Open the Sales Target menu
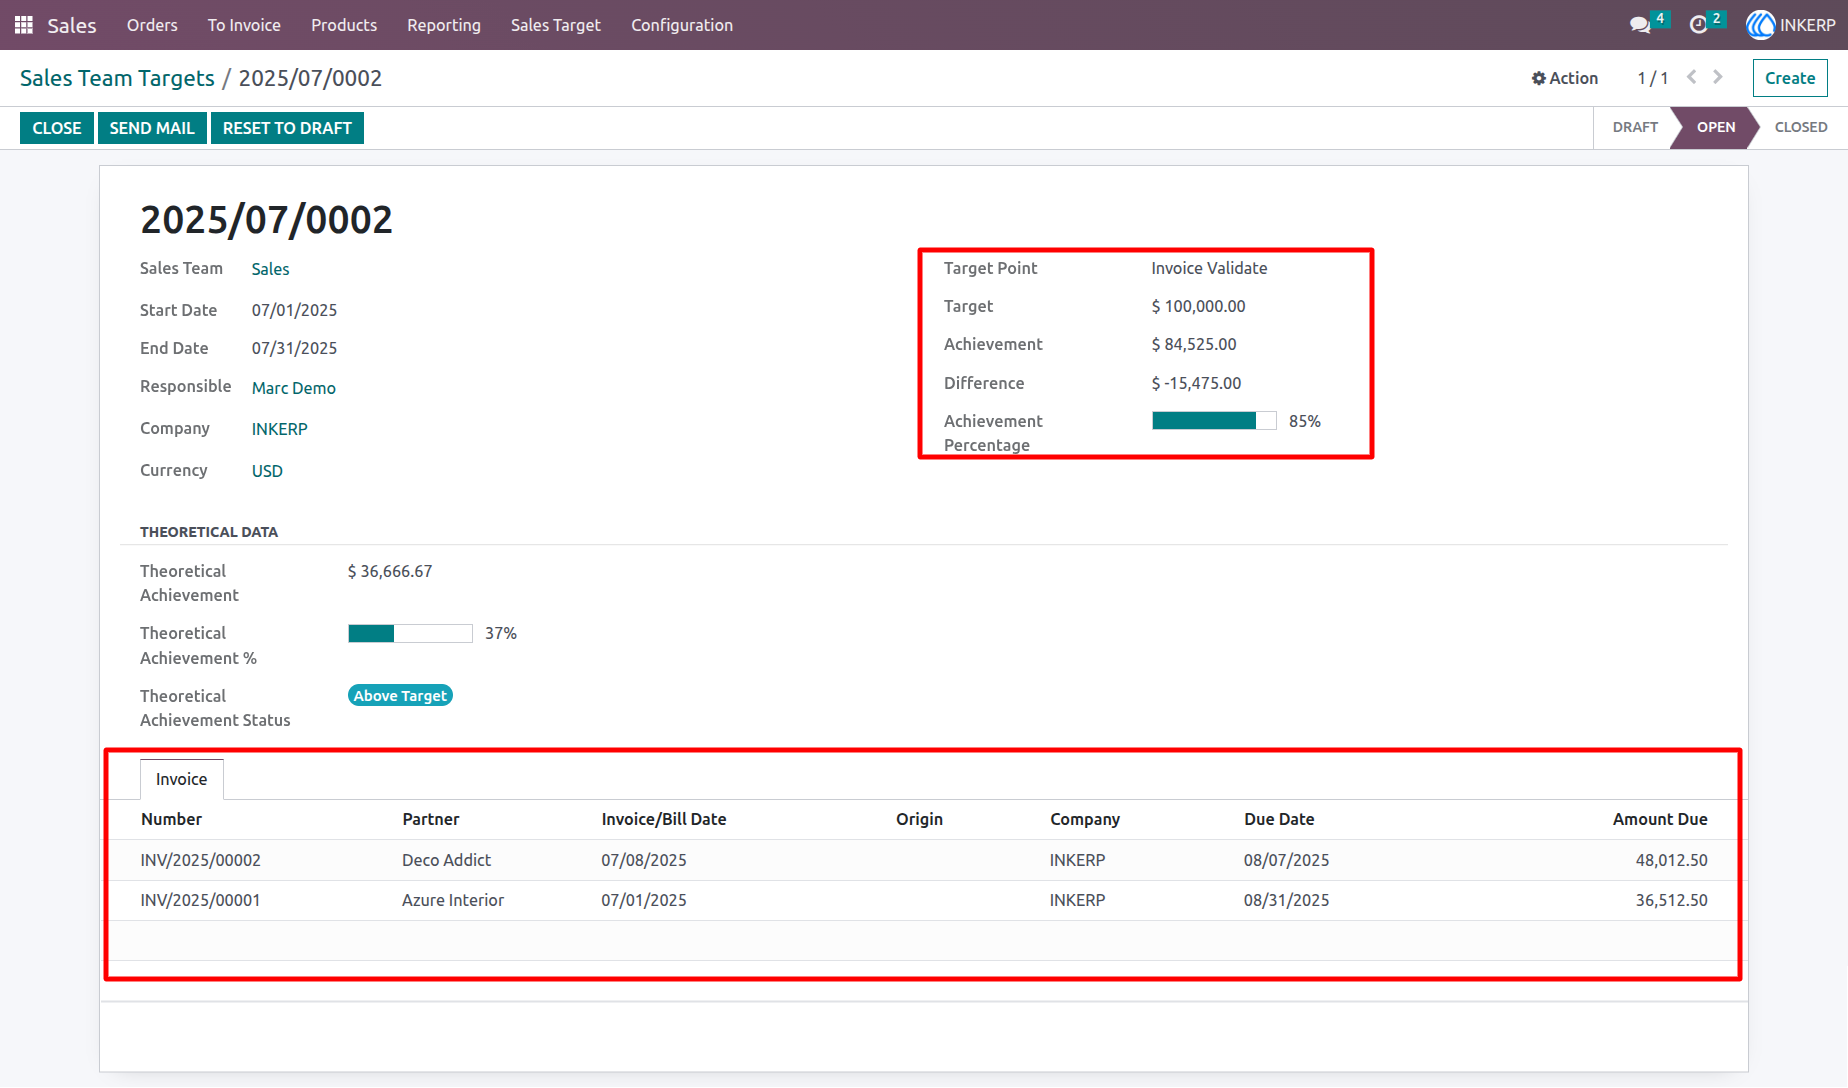Image resolution: width=1848 pixels, height=1088 pixels. (556, 25)
